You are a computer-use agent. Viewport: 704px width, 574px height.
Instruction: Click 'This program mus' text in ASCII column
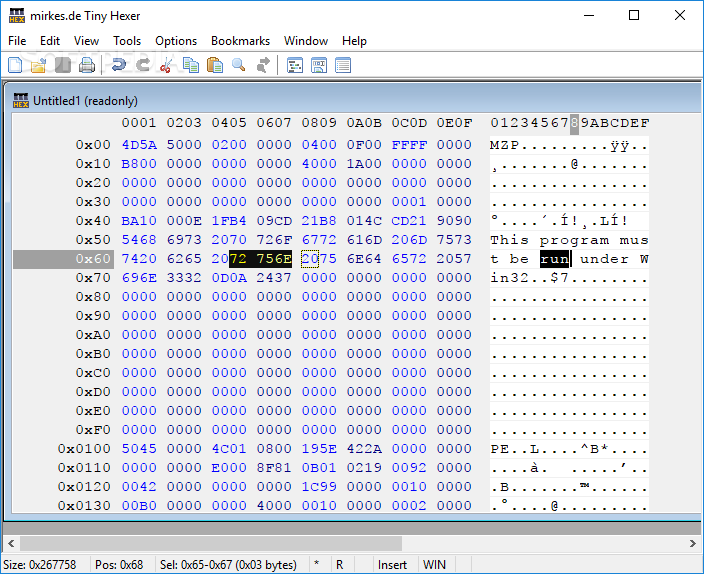click(569, 240)
